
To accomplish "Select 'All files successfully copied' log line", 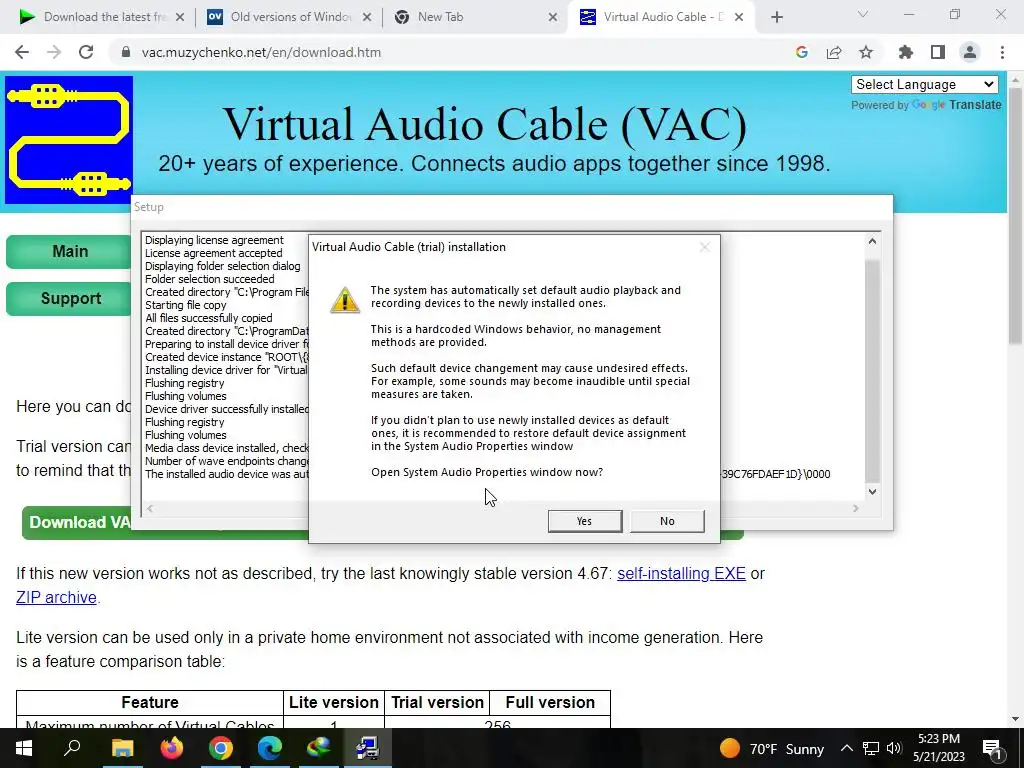I will (208, 318).
